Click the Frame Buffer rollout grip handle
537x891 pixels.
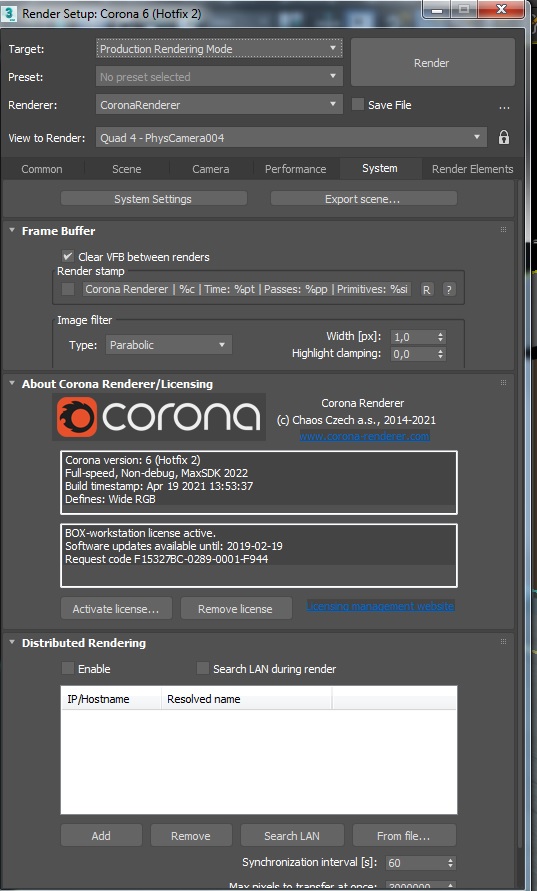(x=503, y=230)
